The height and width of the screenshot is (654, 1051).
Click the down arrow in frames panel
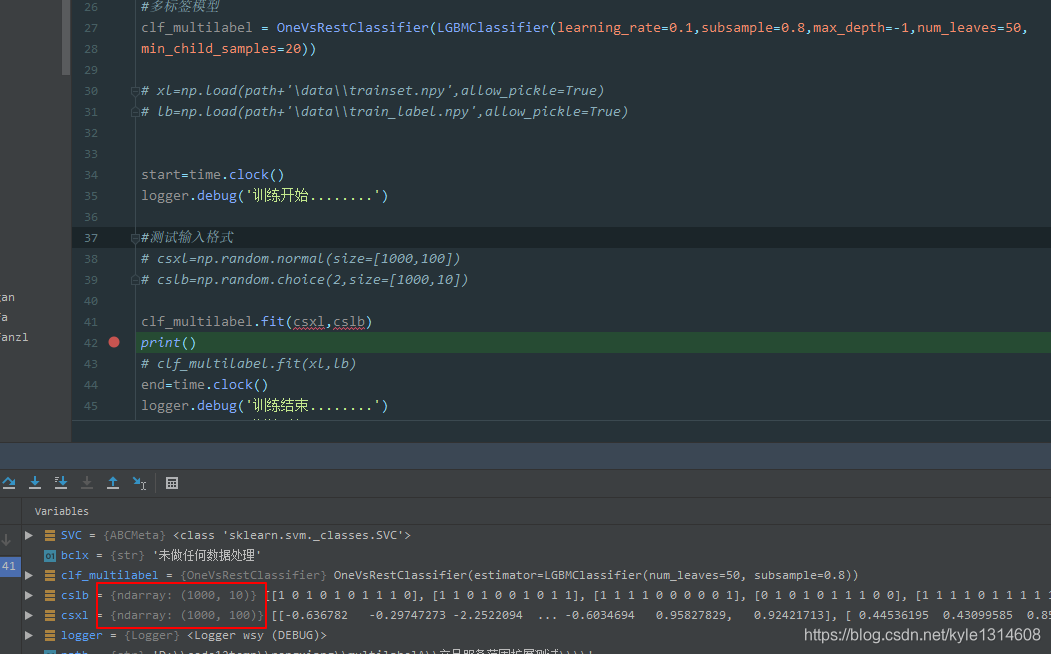tap(6, 539)
